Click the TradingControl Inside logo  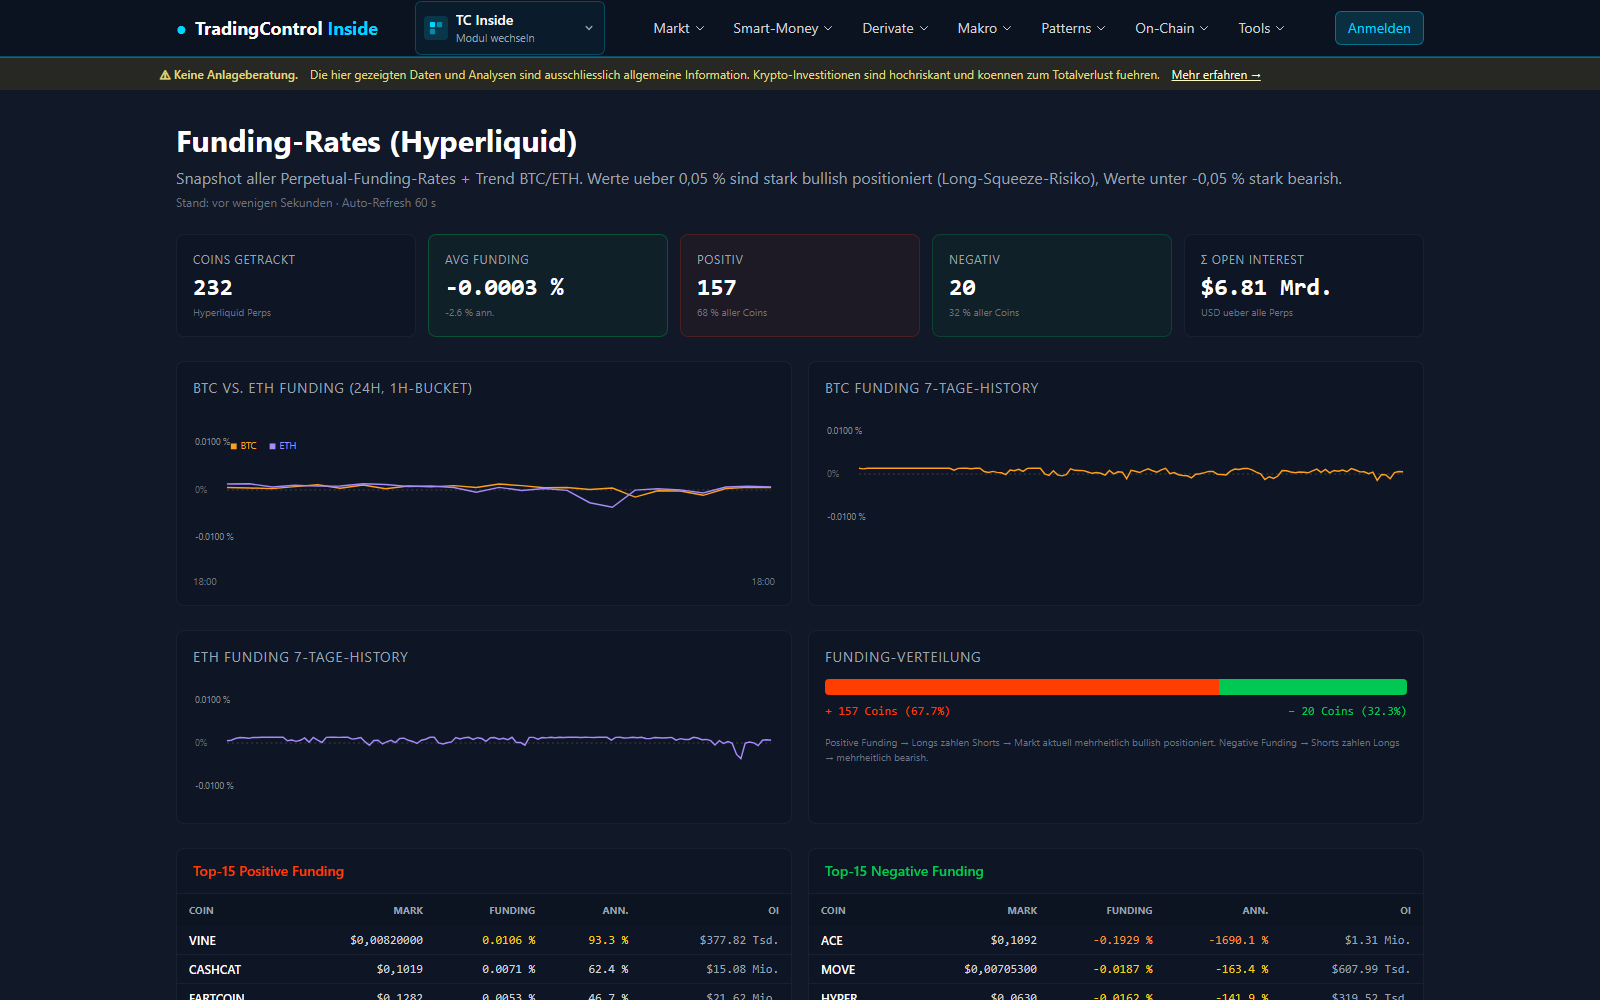pyautogui.click(x=277, y=29)
